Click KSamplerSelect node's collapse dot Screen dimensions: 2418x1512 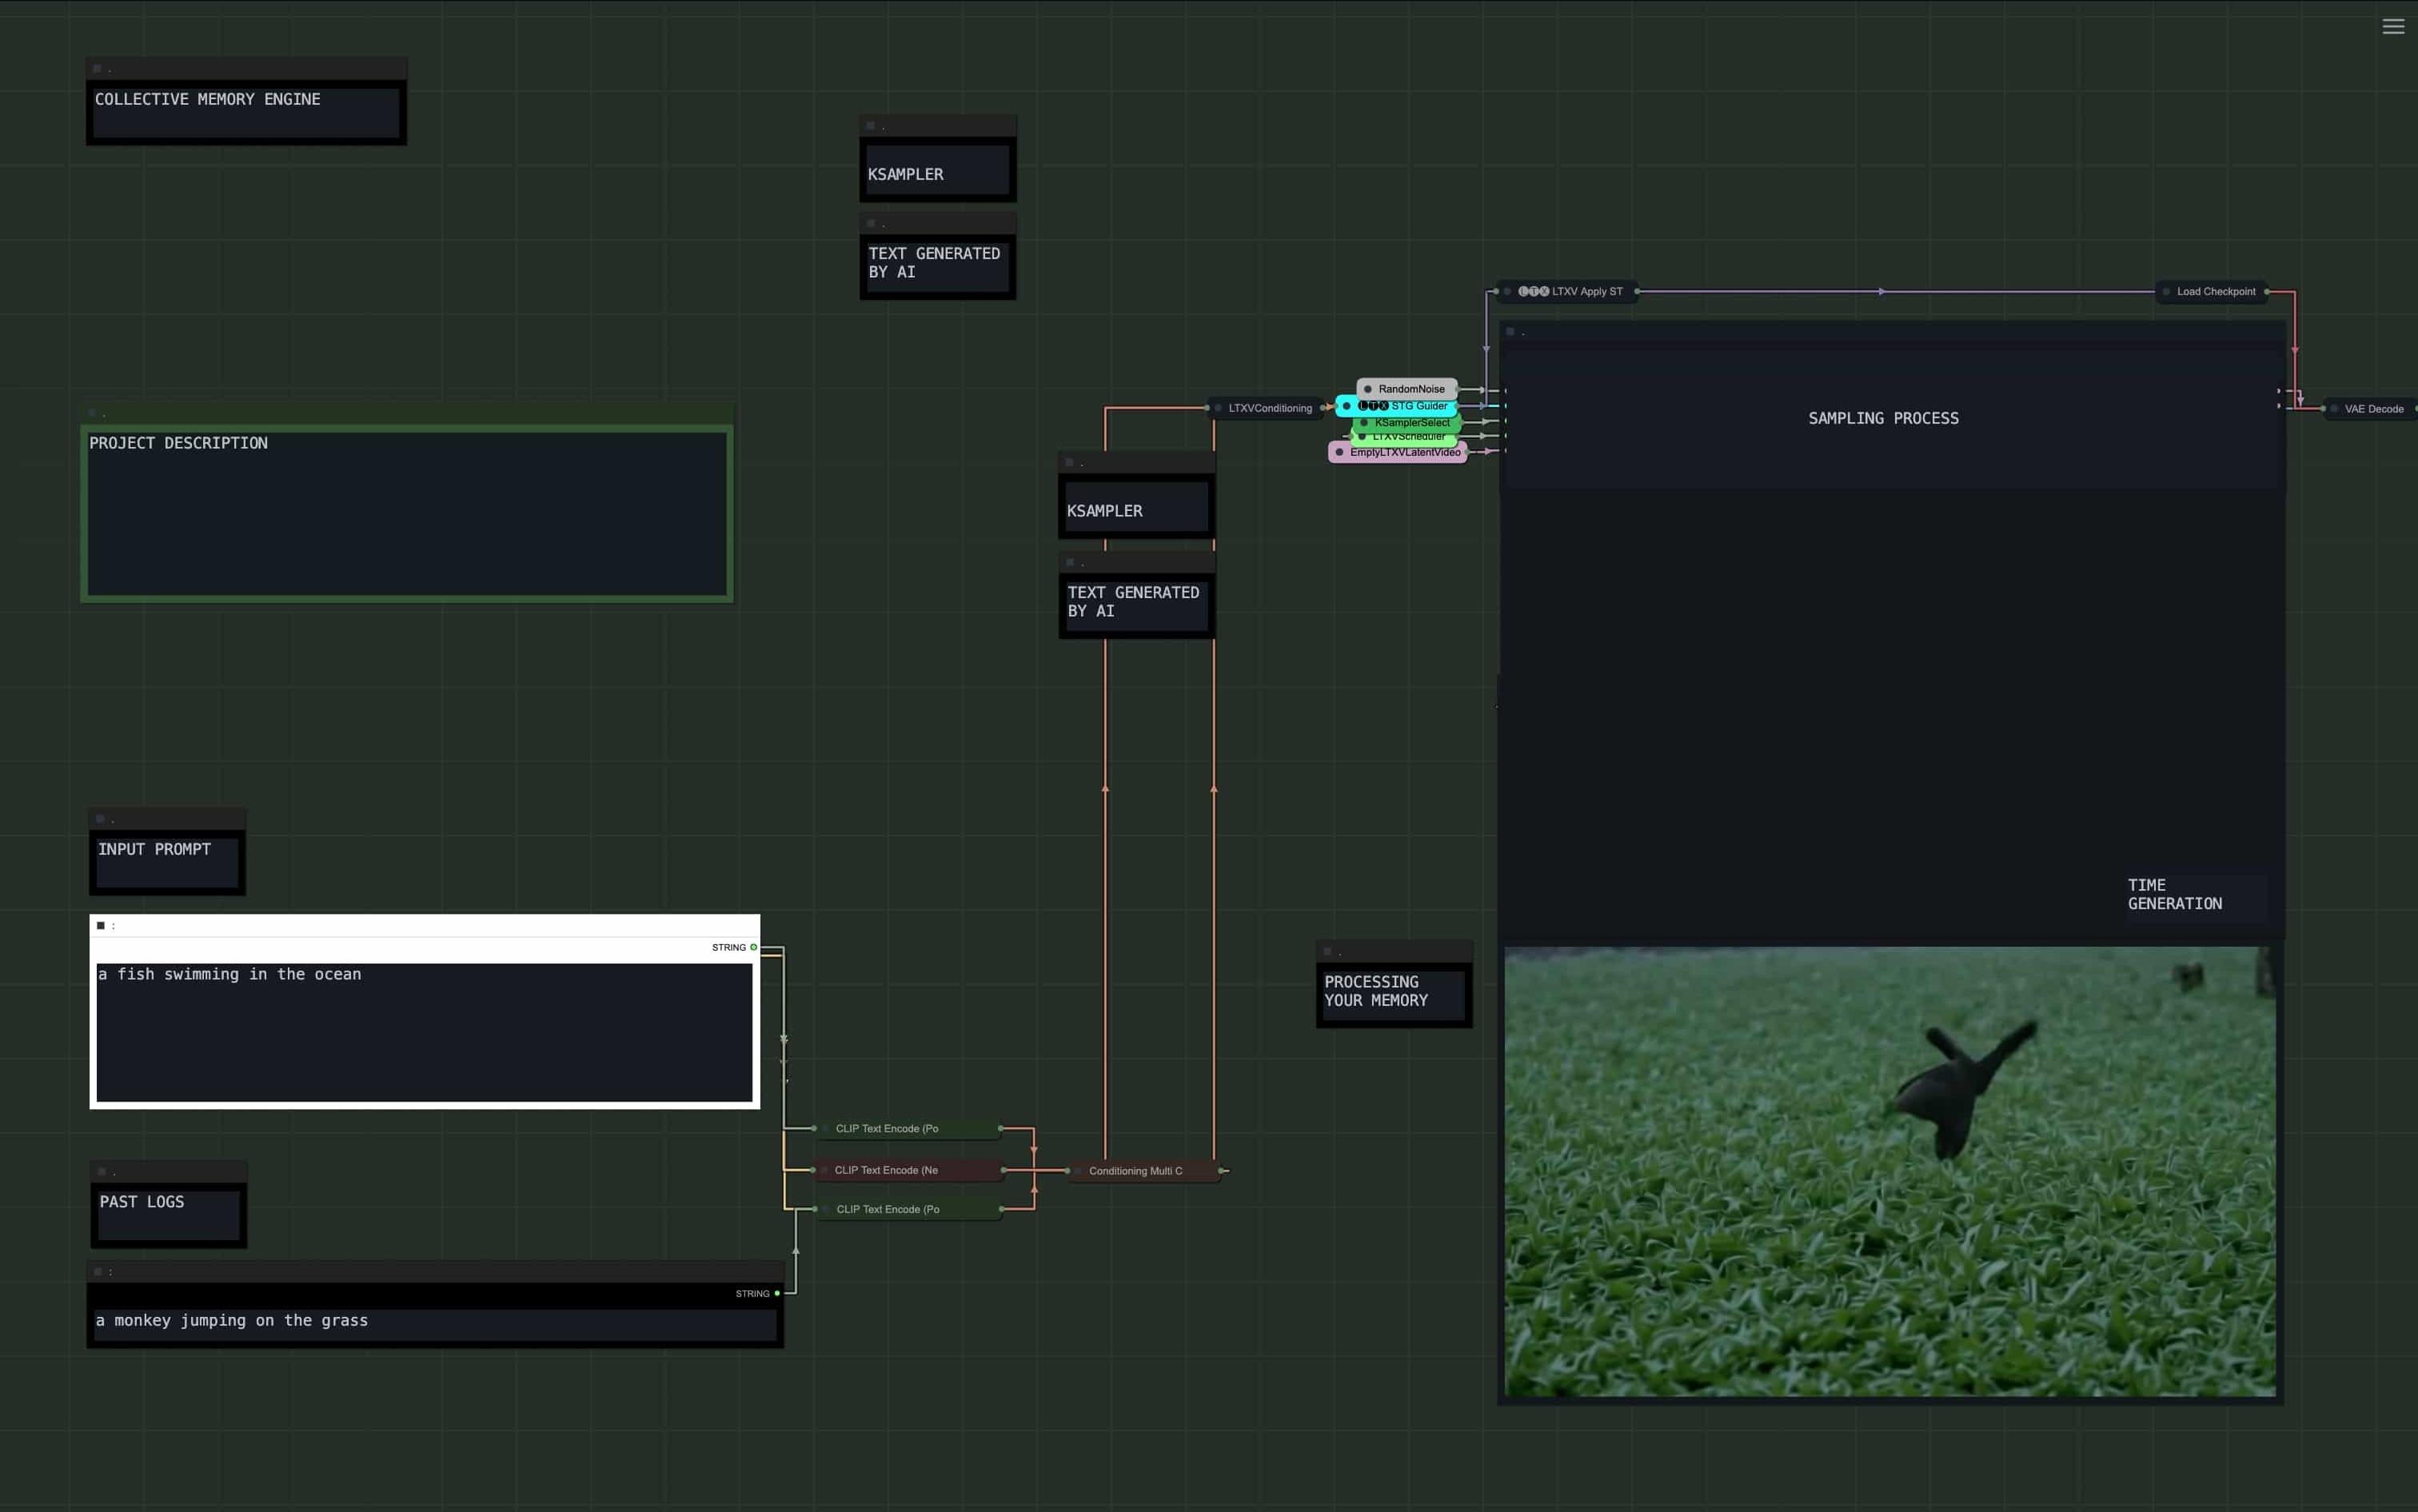[1364, 423]
